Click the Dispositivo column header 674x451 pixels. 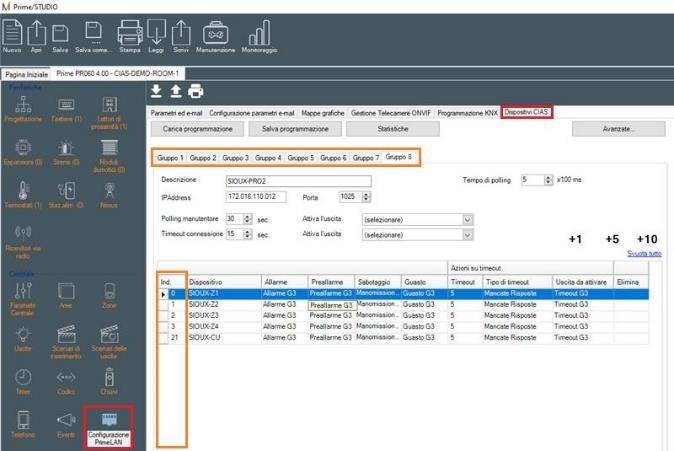pyautogui.click(x=224, y=282)
